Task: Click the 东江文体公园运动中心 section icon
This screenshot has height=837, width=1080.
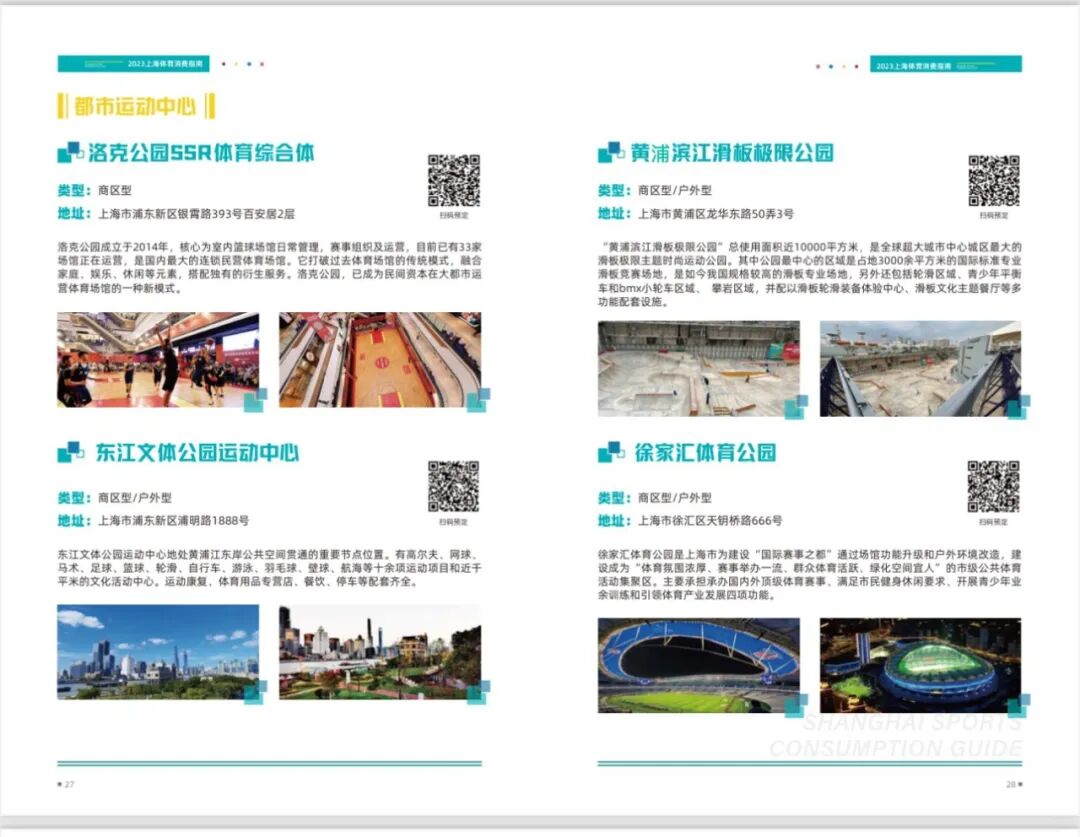Action: 70,451
